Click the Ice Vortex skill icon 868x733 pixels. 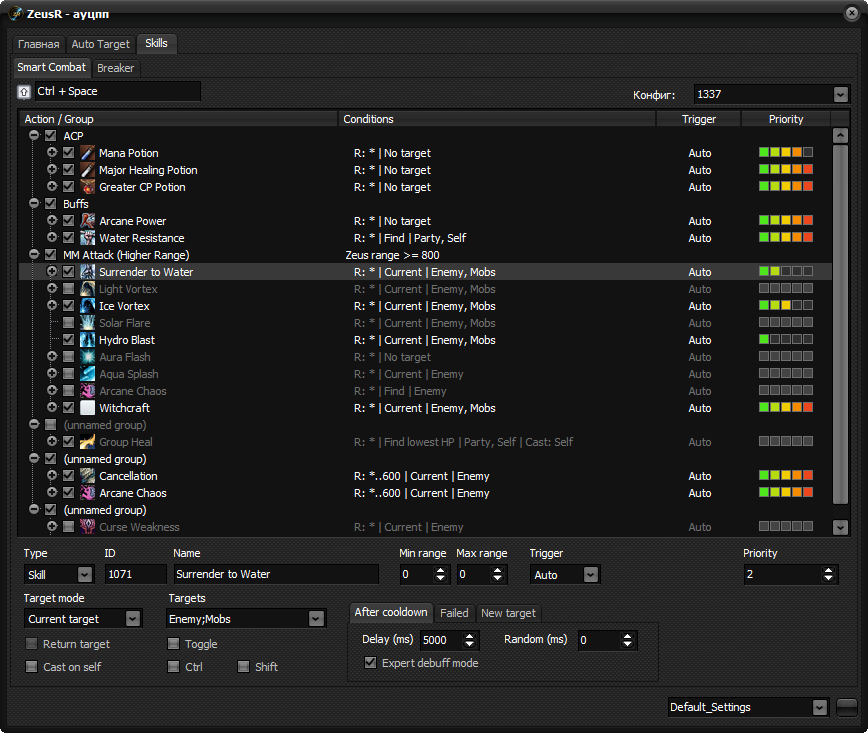point(87,306)
